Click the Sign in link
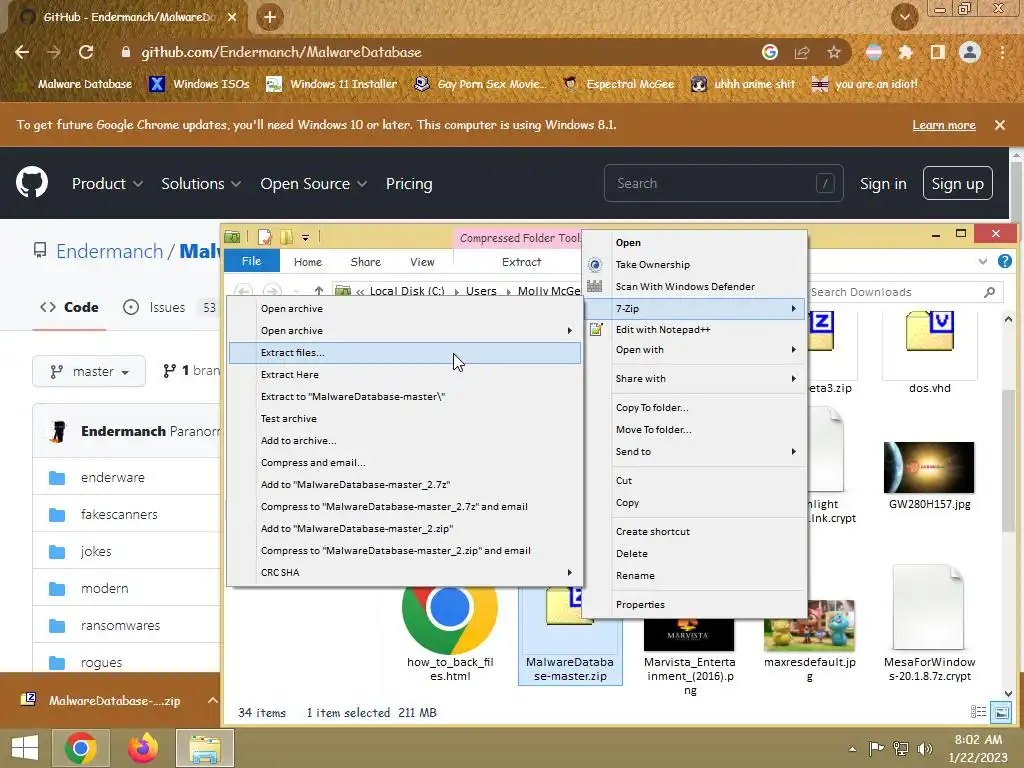 click(883, 184)
